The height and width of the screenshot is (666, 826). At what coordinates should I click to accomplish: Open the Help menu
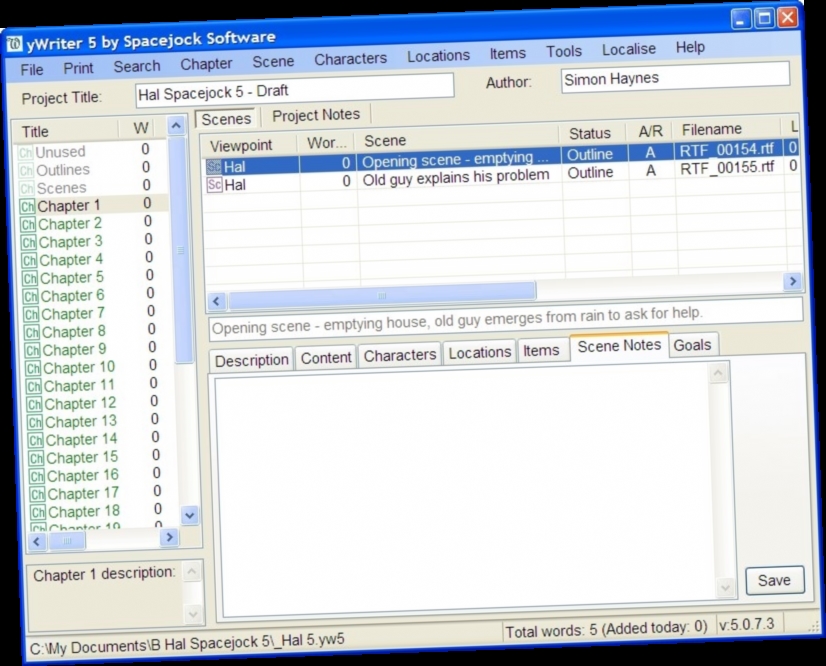point(689,47)
